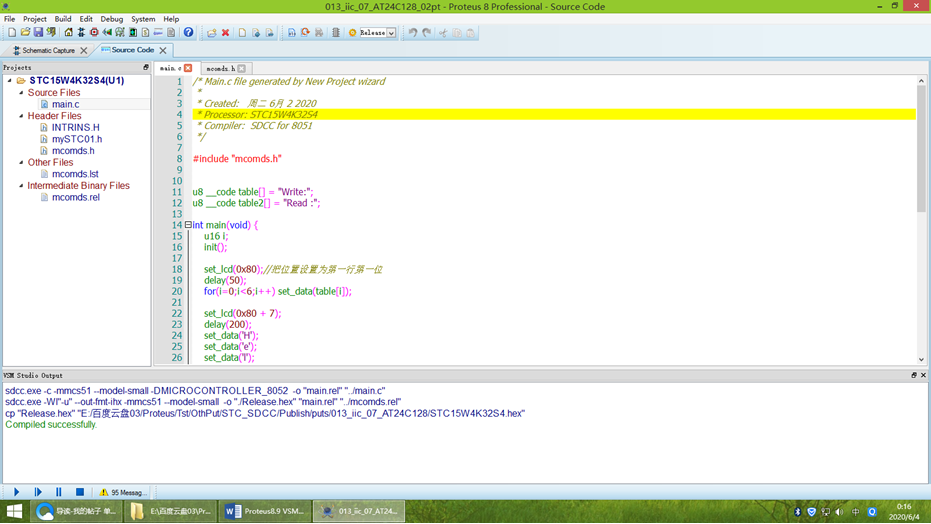Viewport: 931px width, 524px height.
Task: Click the volume icon in system tray
Action: [839, 512]
